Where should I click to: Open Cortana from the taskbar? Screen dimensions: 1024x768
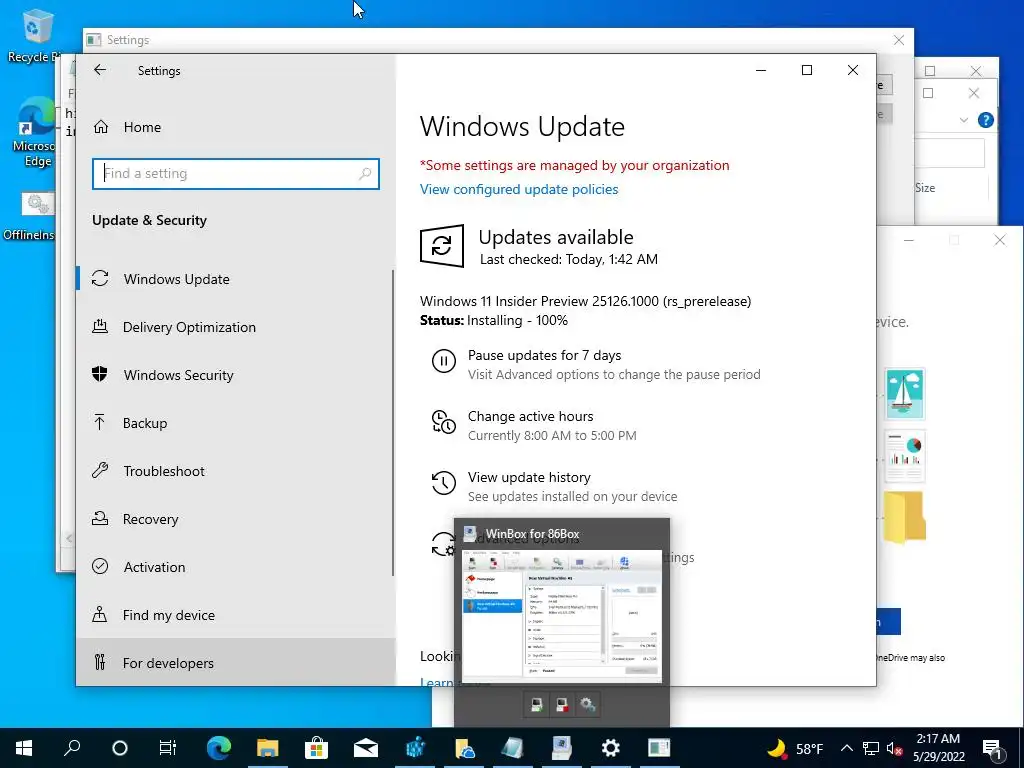click(120, 748)
